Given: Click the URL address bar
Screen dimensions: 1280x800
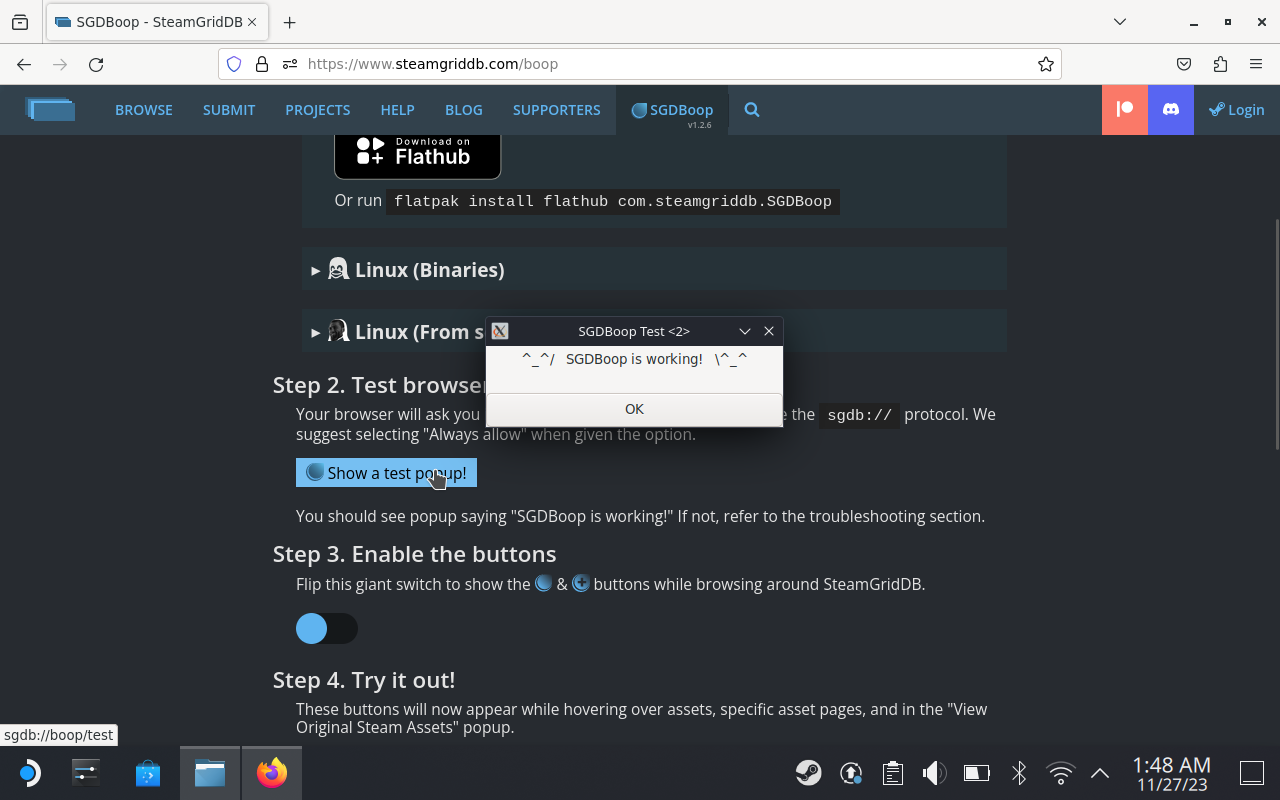Looking at the screenshot, I should [x=660, y=64].
